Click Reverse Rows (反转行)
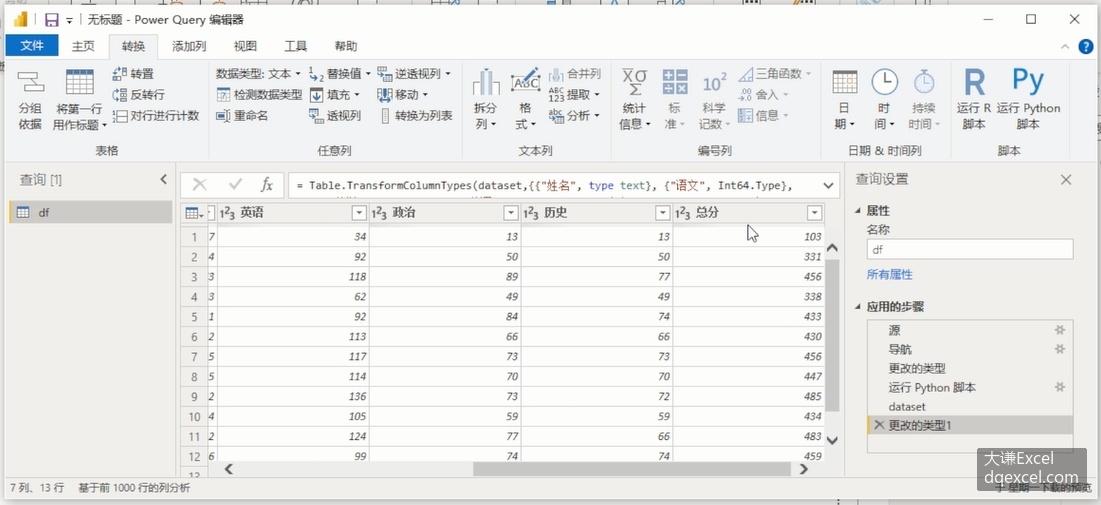 (x=138, y=95)
